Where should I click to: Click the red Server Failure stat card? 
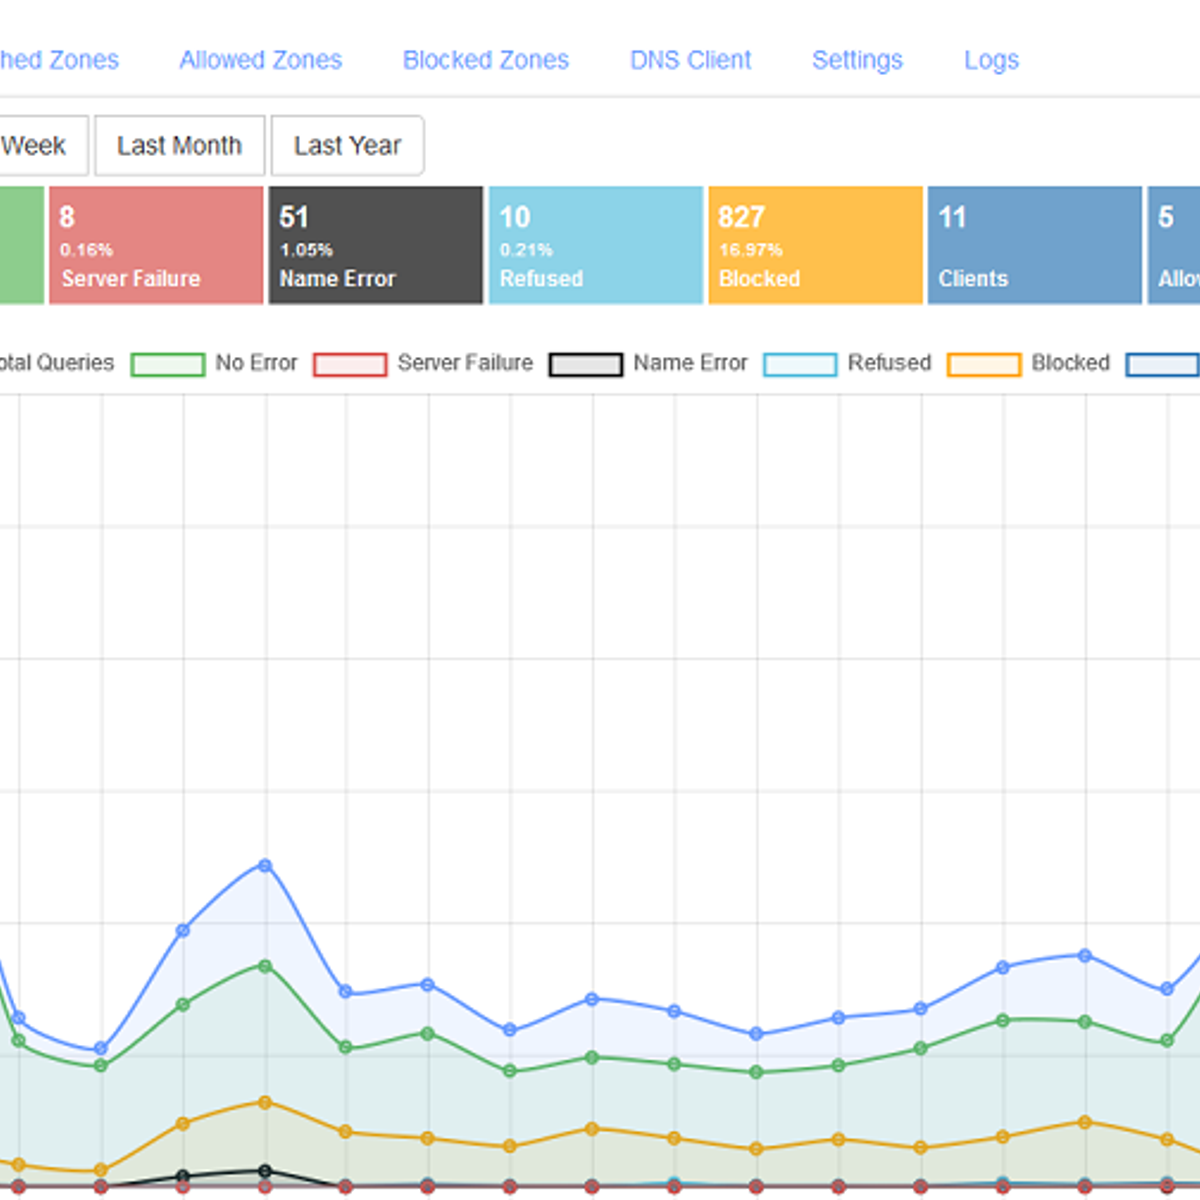click(156, 245)
